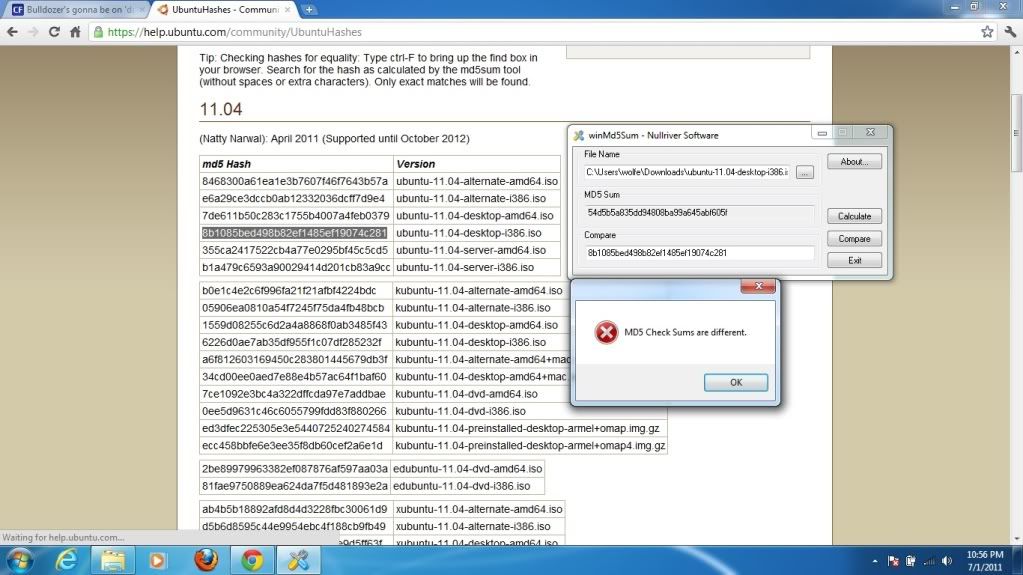
Task: Click edubuntu-11.04-dvd-amd64.iso cell
Action: (467, 469)
